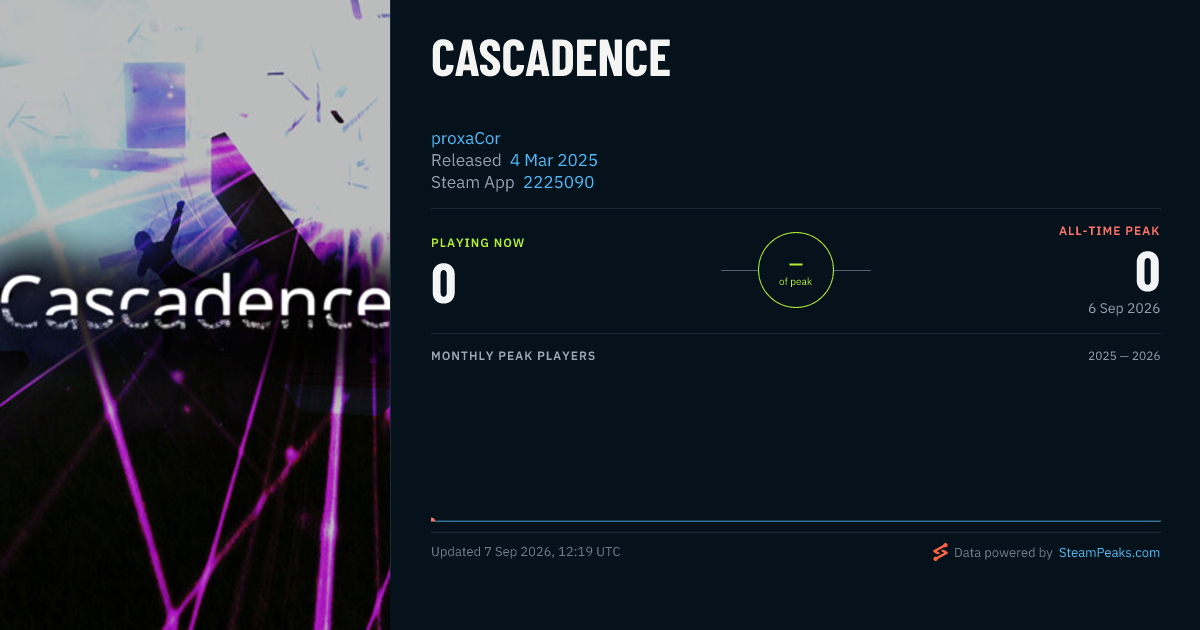This screenshot has height=630, width=1200.
Task: Click the Data powered by text
Action: click(x=1003, y=552)
